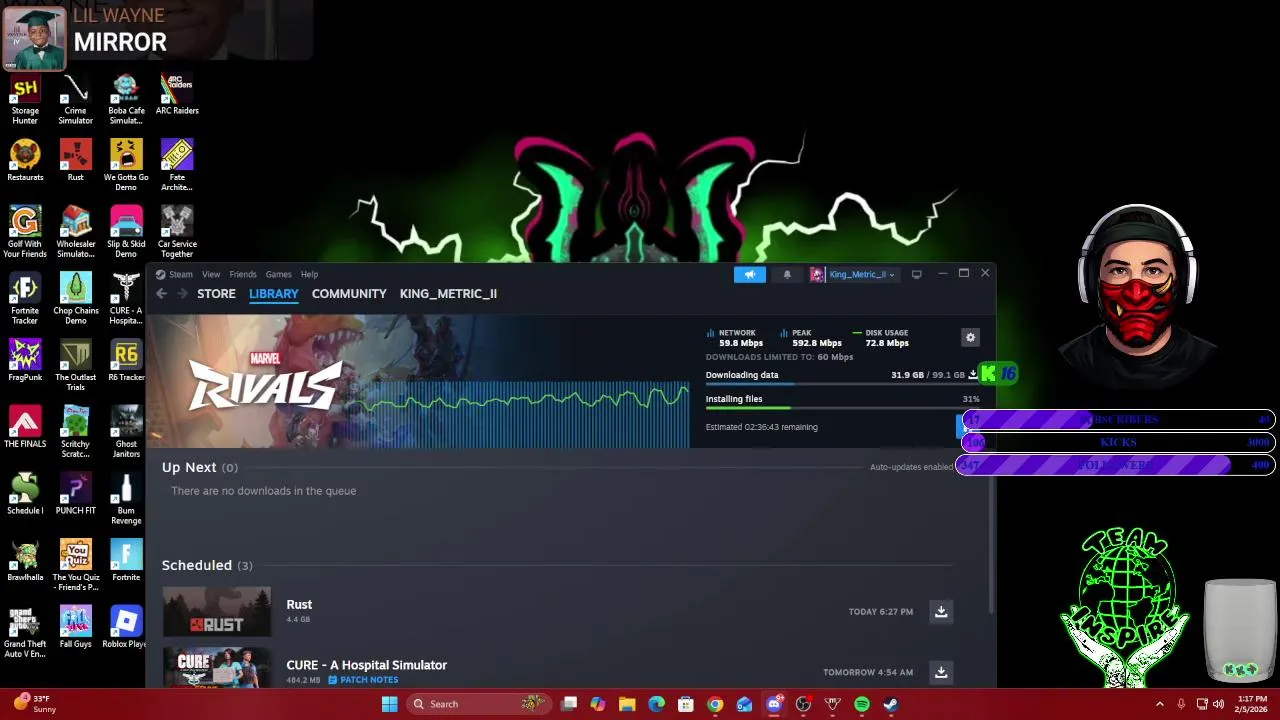
Task: Open the Friends menu
Action: click(x=243, y=274)
